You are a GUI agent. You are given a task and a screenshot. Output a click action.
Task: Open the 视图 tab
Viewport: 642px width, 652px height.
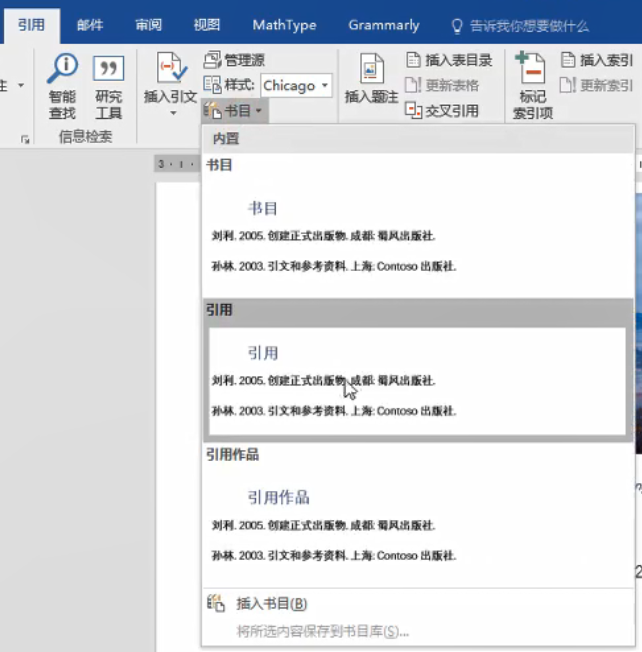coord(207,25)
